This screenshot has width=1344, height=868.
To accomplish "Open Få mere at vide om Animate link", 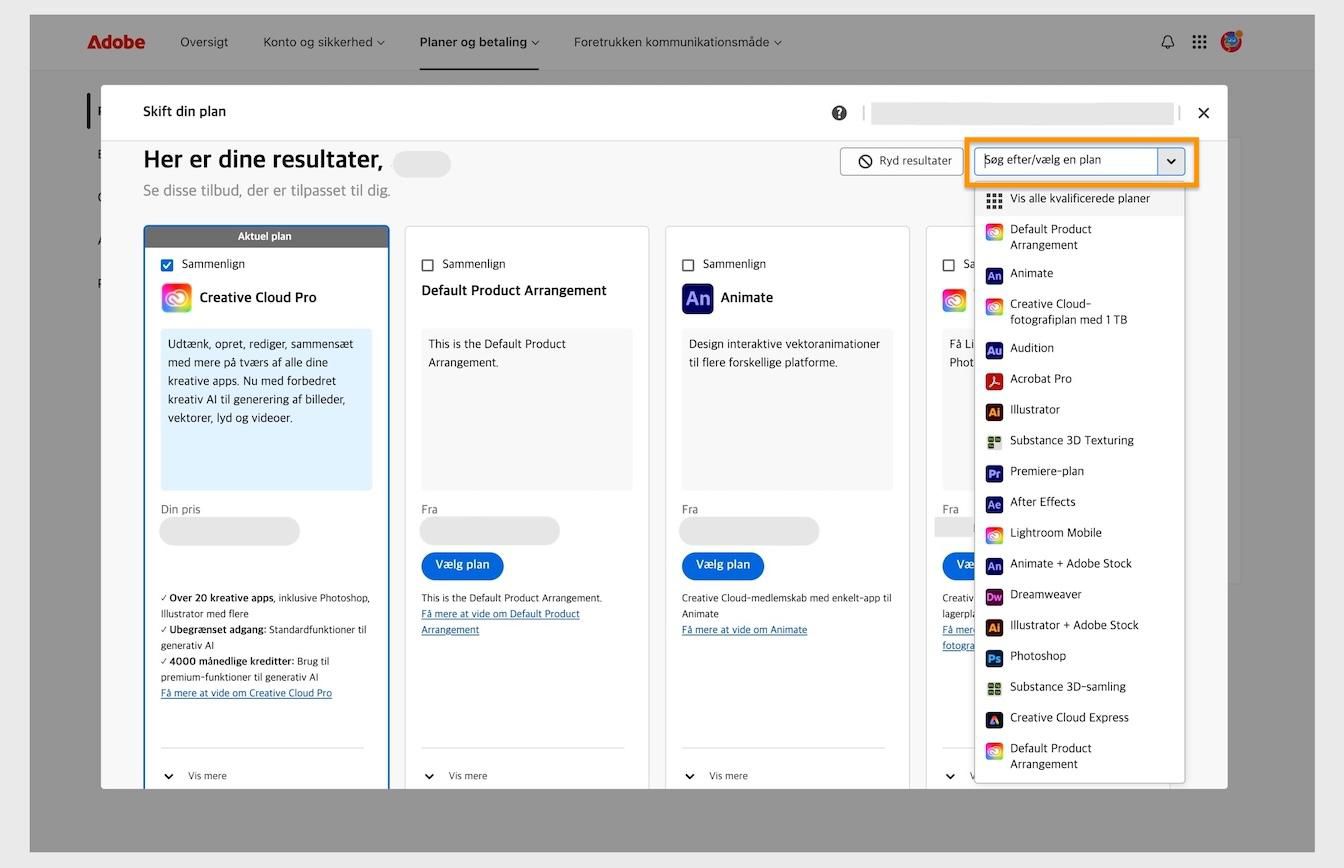I will coord(744,630).
